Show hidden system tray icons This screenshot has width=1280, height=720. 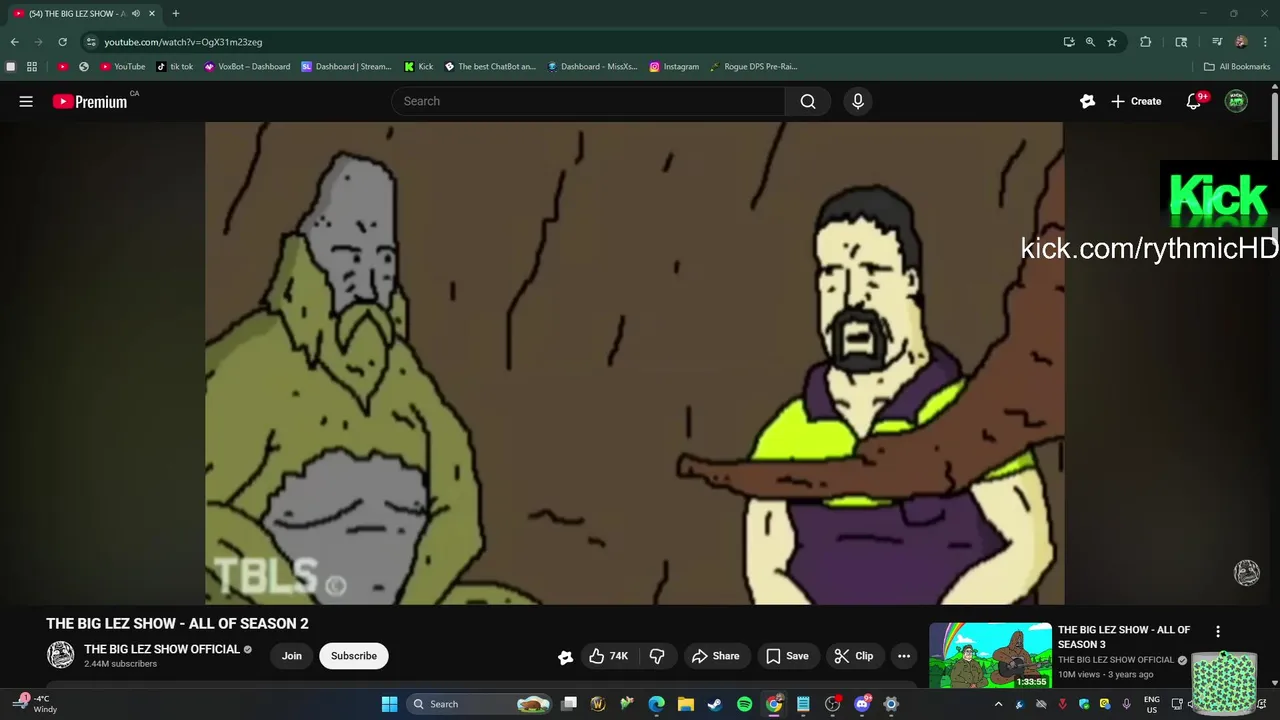click(998, 704)
